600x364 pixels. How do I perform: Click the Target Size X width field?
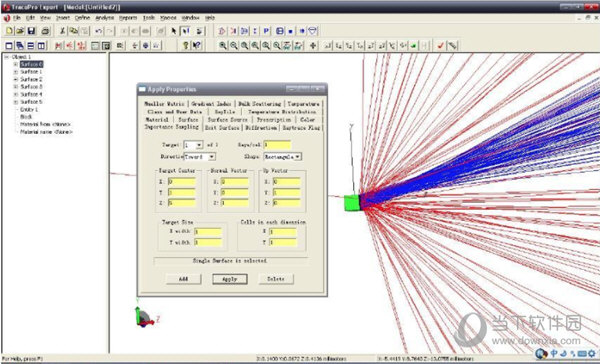[208, 232]
